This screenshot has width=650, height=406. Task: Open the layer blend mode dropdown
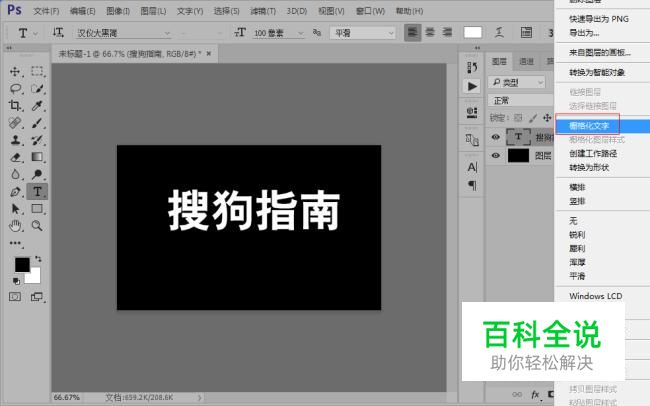point(521,100)
